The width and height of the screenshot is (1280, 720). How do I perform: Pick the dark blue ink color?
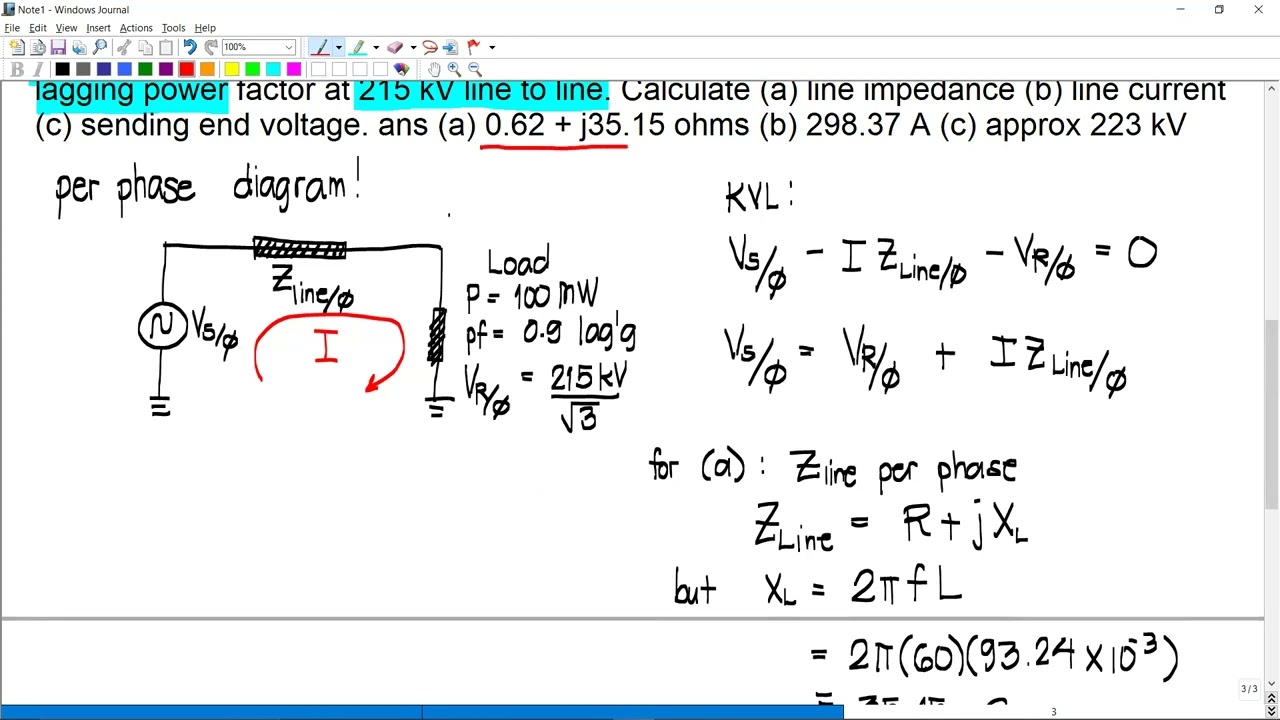104,69
